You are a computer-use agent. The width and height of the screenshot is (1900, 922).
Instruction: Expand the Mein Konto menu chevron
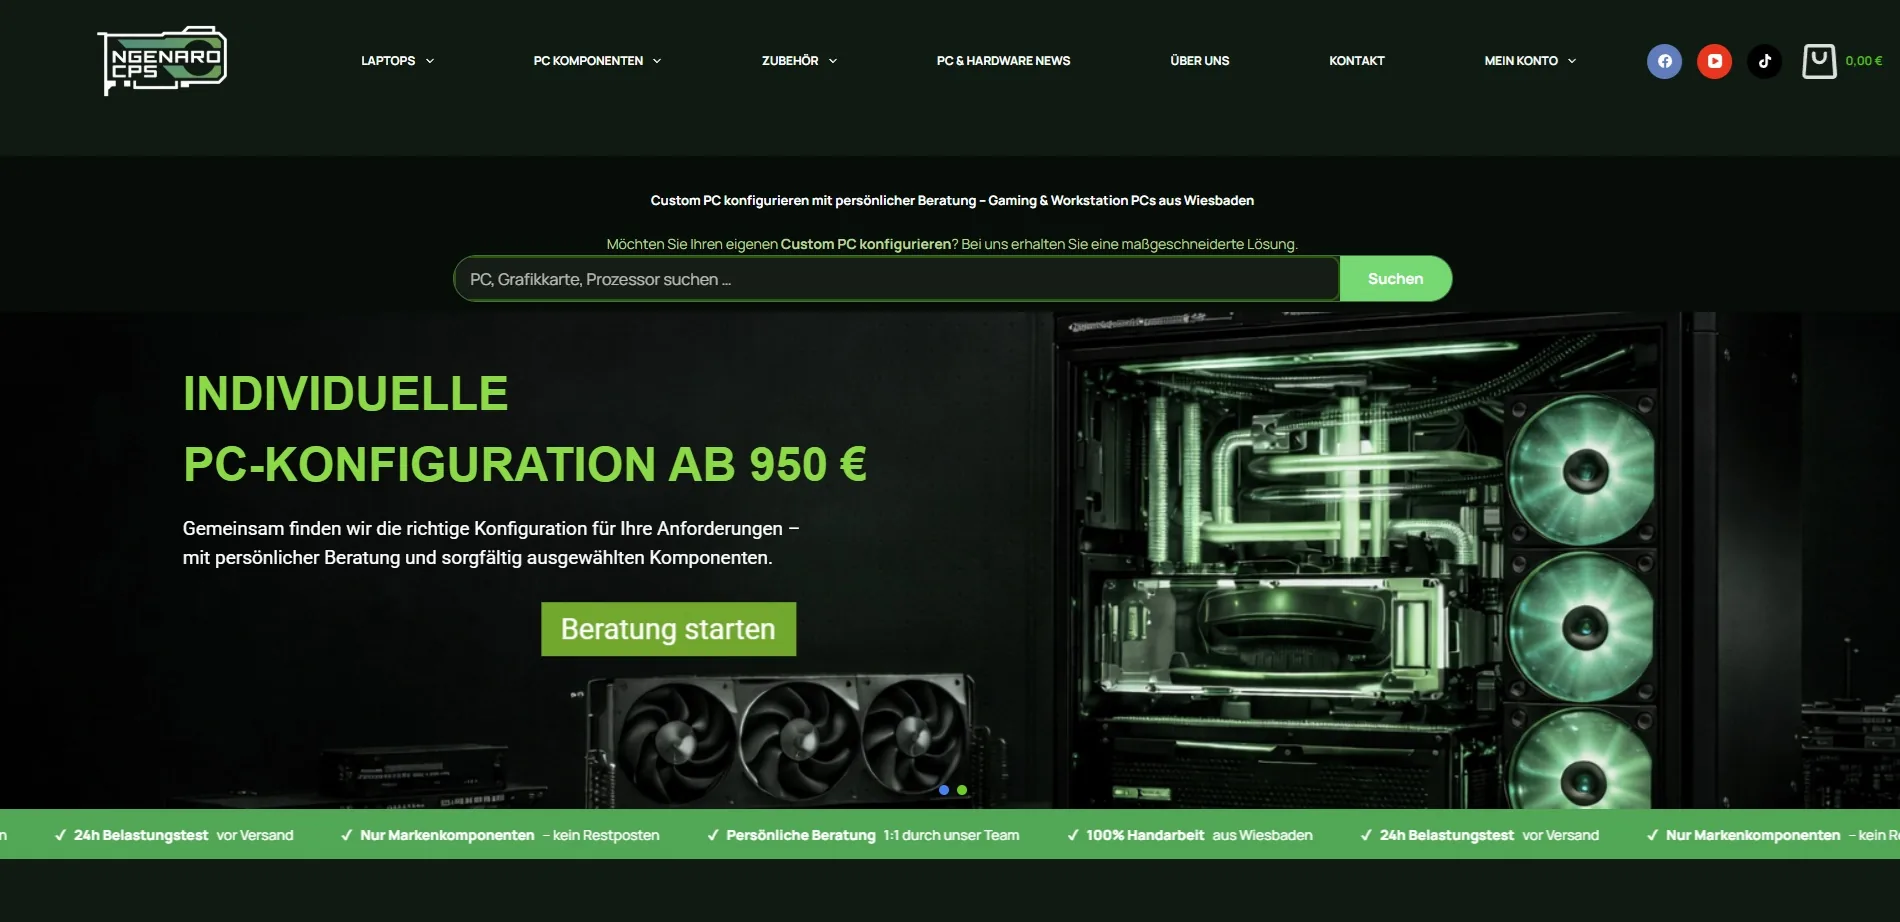coord(1572,61)
